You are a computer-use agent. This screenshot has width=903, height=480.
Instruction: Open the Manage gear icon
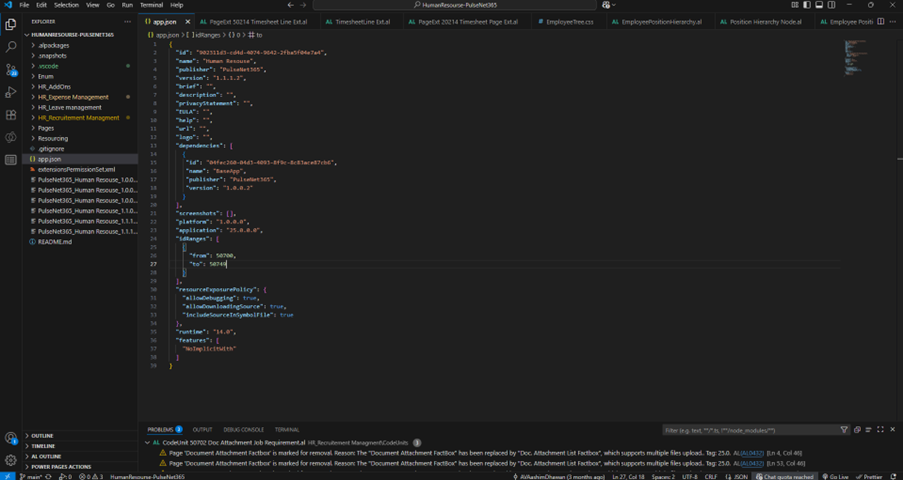(x=10, y=460)
